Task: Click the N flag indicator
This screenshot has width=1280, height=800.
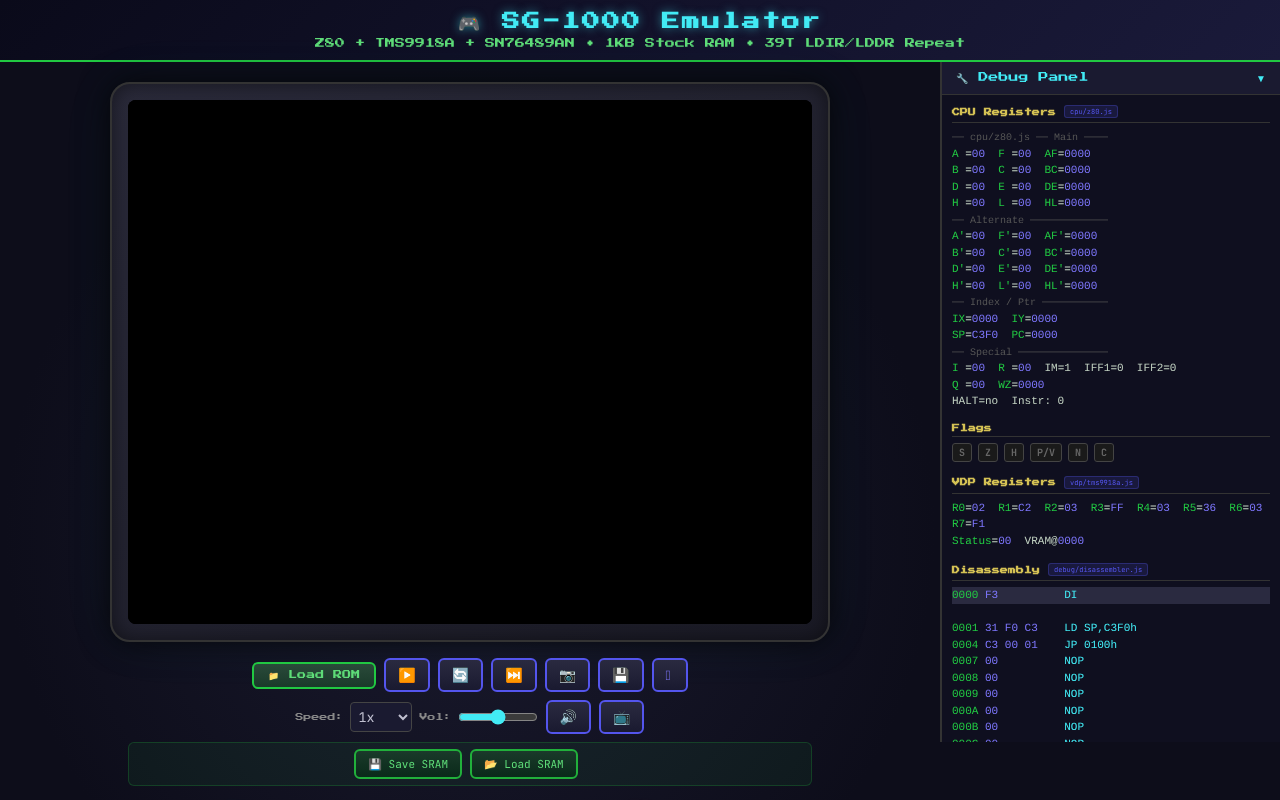Action: click(x=1078, y=453)
